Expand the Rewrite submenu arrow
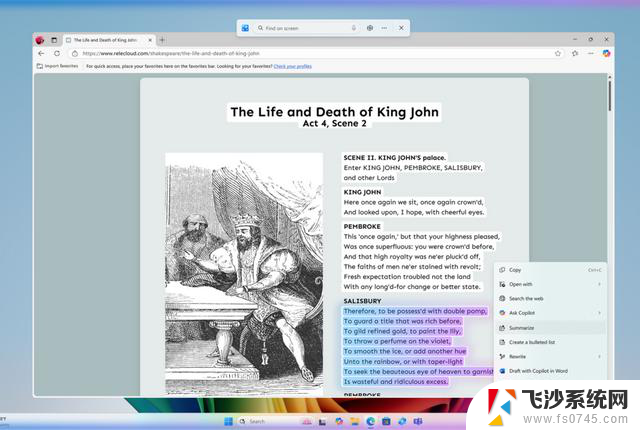 599,356
